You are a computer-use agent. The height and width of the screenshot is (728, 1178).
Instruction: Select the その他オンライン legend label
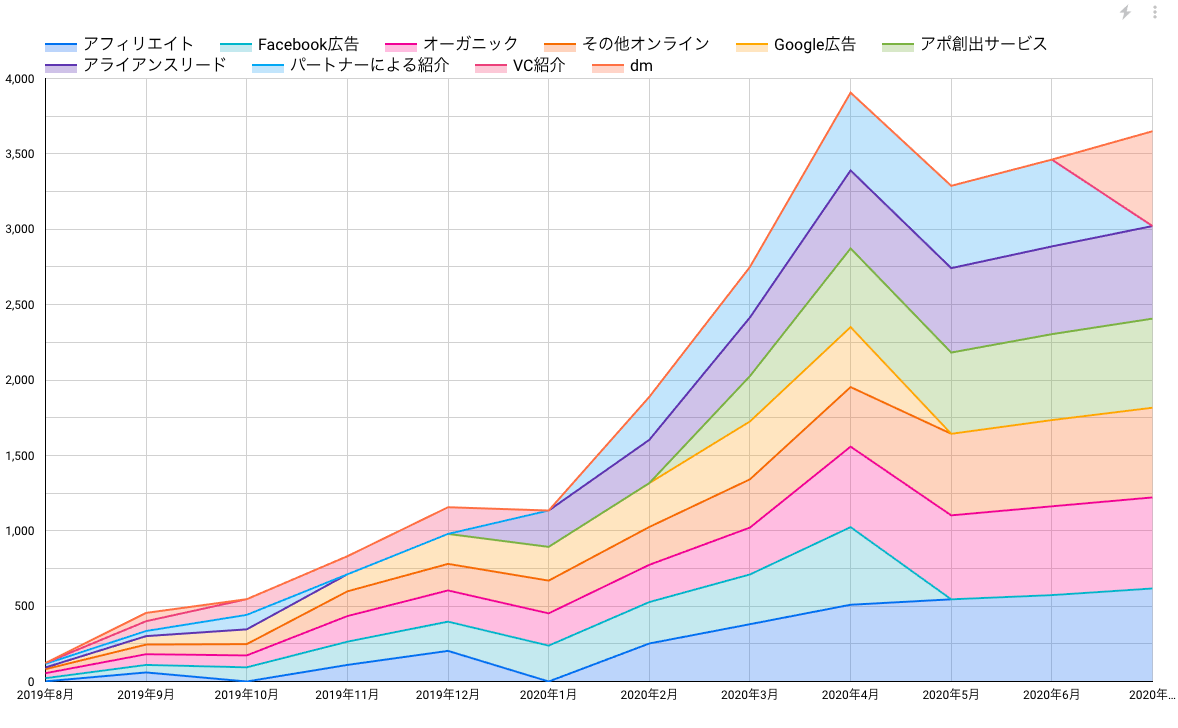pos(646,44)
